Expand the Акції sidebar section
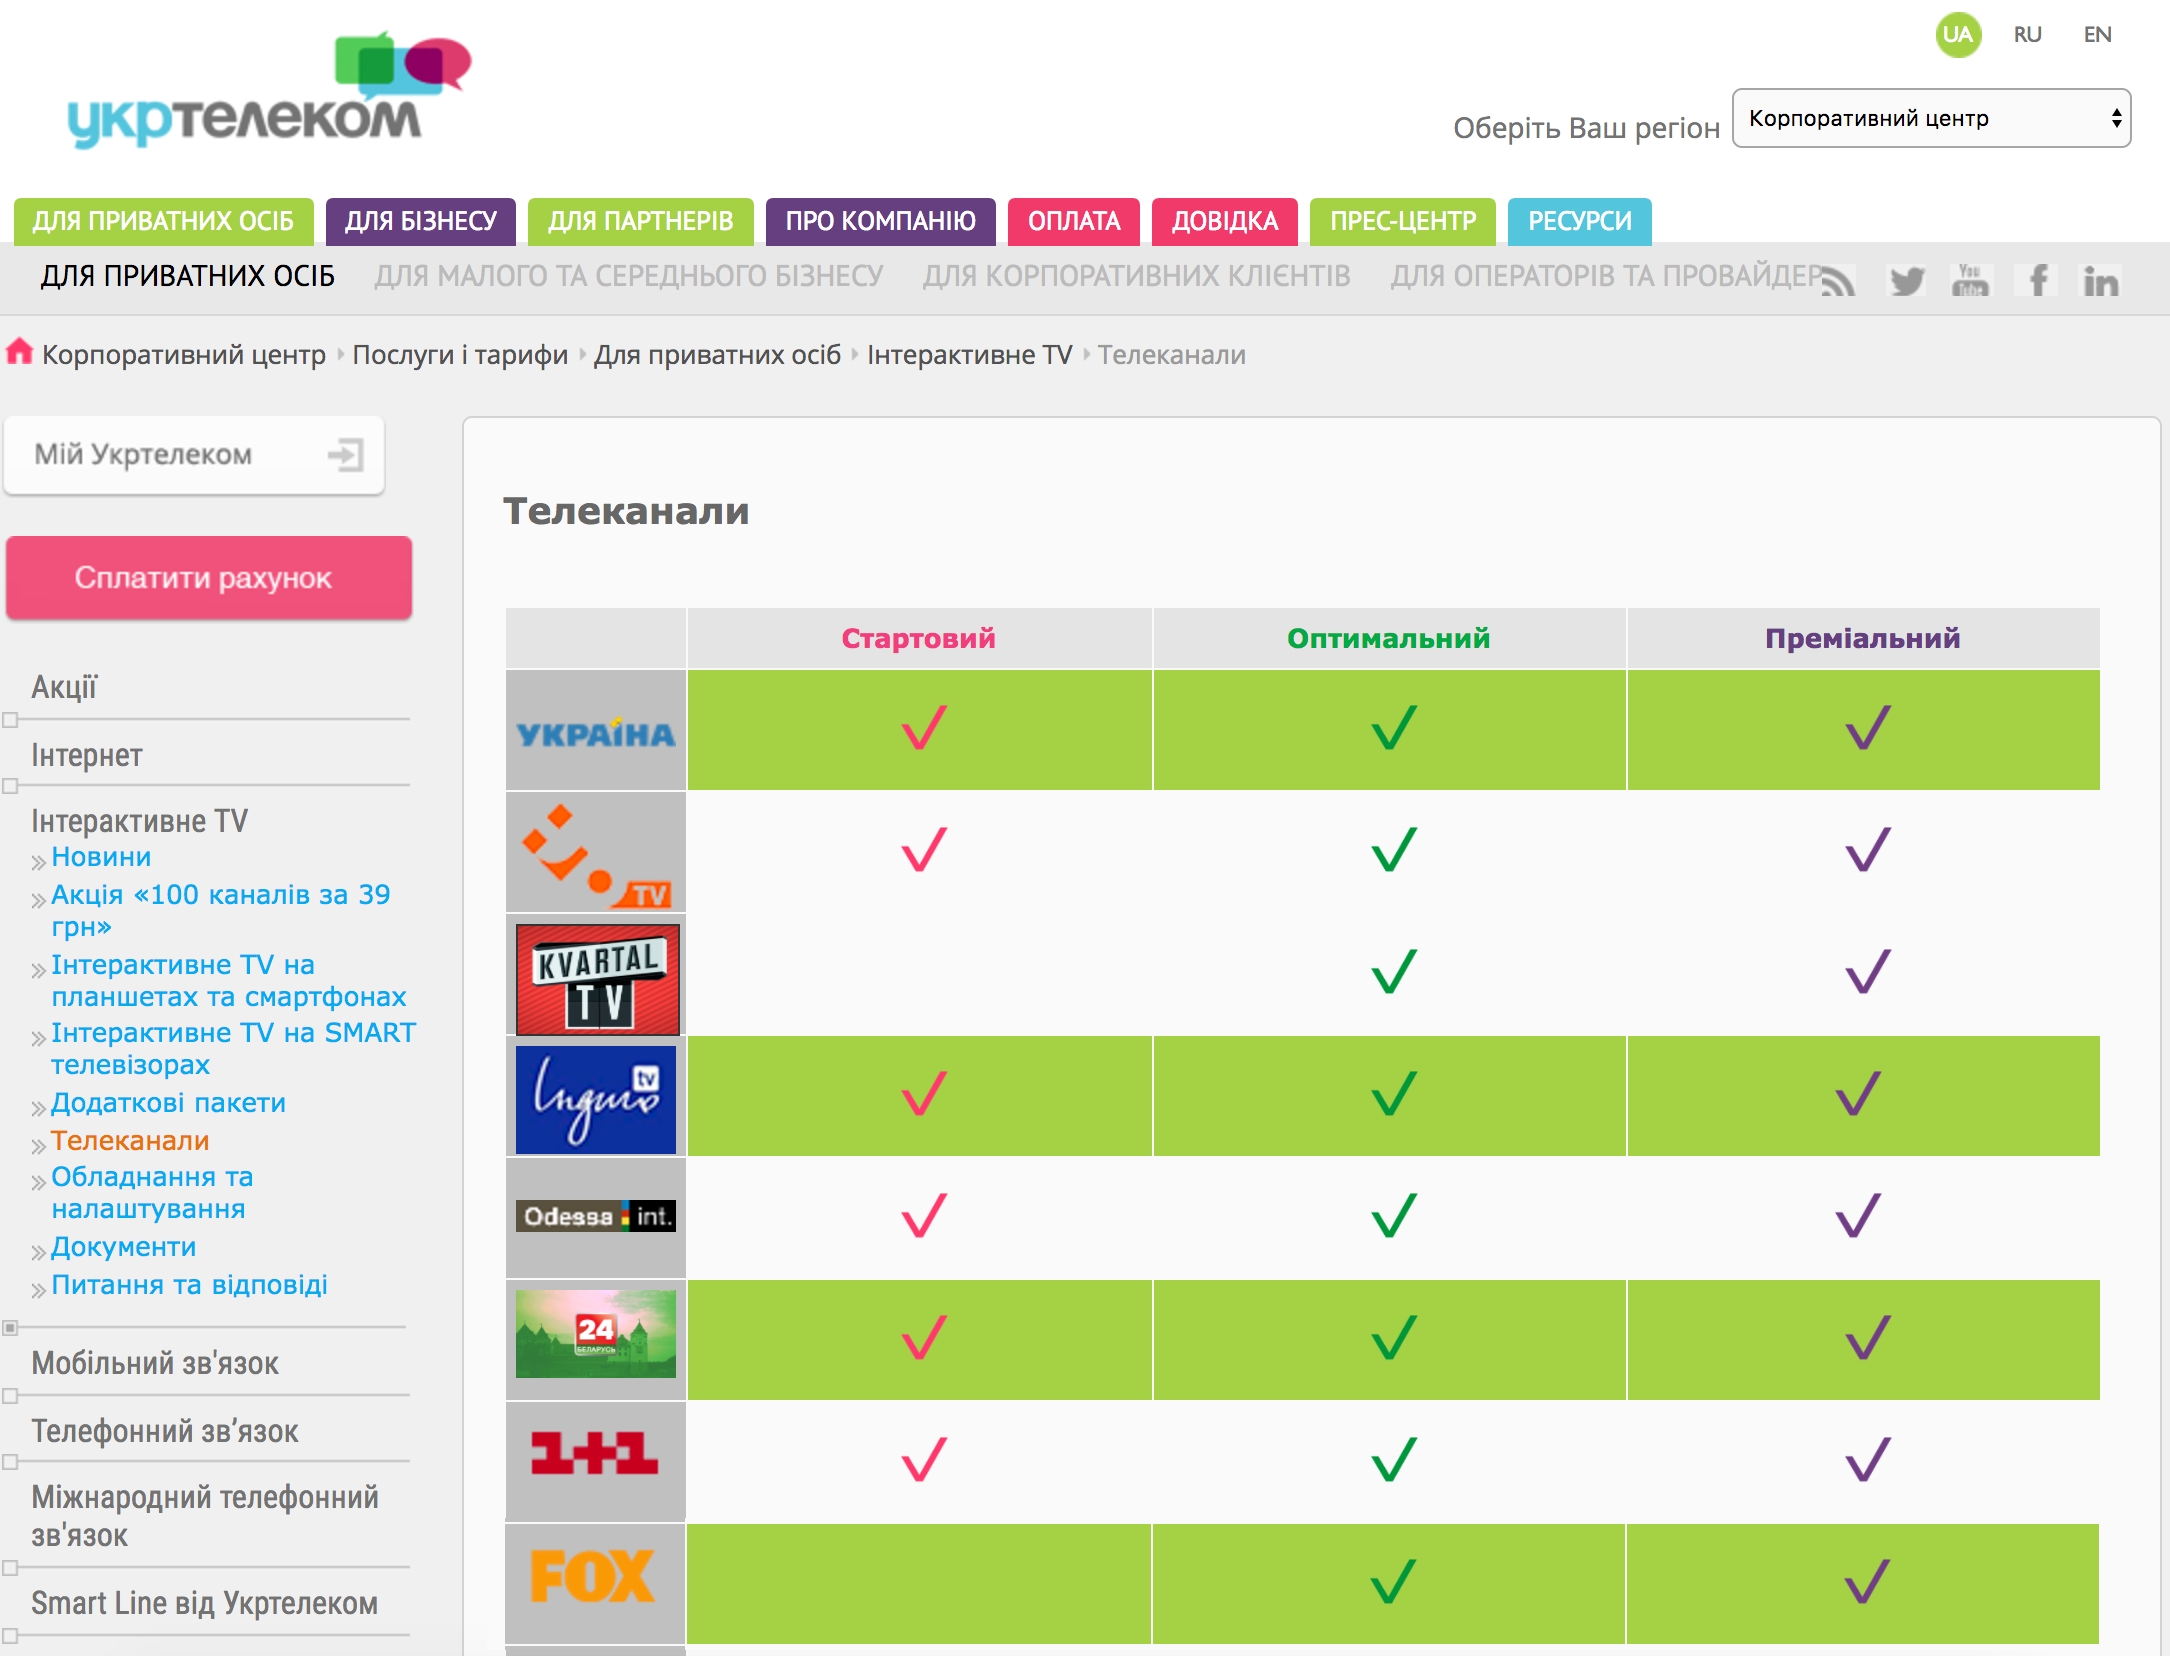The width and height of the screenshot is (2170, 1656). pyautogui.click(x=10, y=720)
